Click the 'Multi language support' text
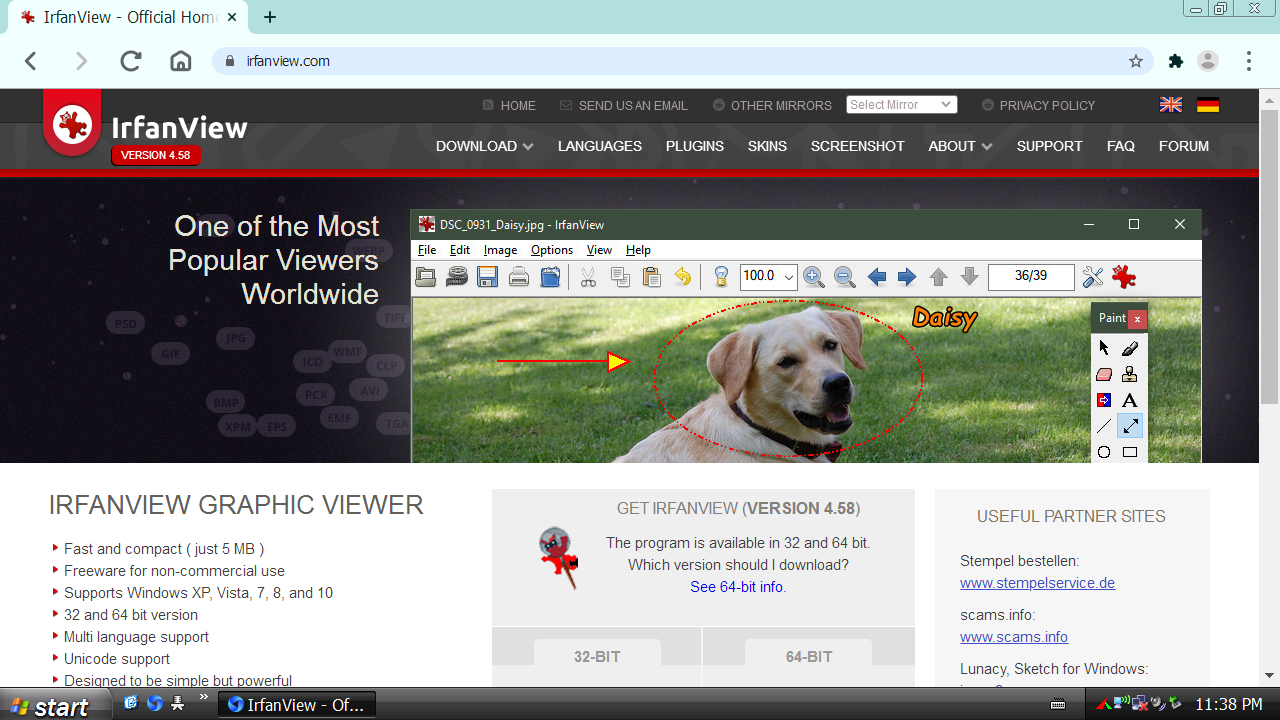Viewport: 1280px width, 720px height. click(137, 637)
